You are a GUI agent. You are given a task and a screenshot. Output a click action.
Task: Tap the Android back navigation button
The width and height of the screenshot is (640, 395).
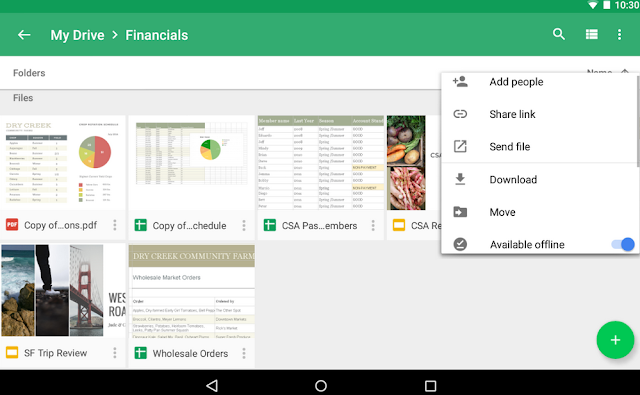pos(212,386)
